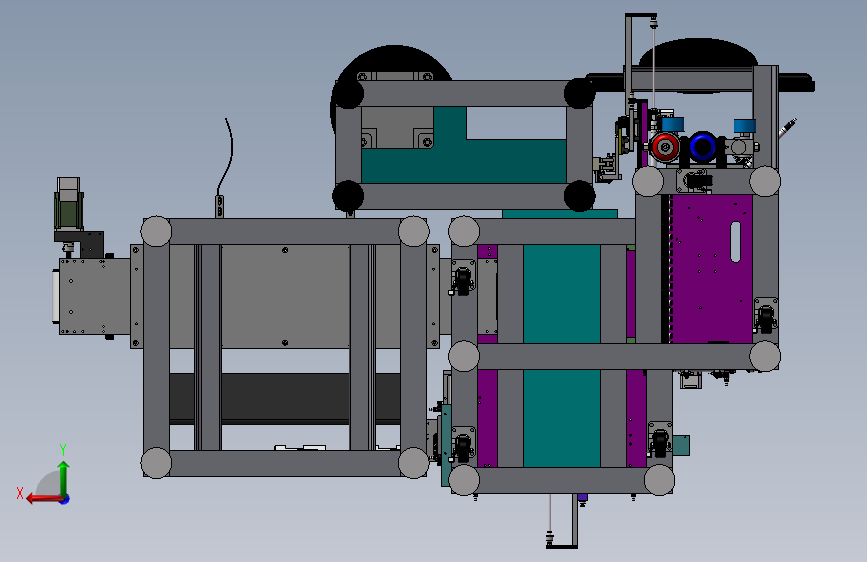Click the red "X" axis label
This screenshot has height=562, width=867.
point(20,493)
